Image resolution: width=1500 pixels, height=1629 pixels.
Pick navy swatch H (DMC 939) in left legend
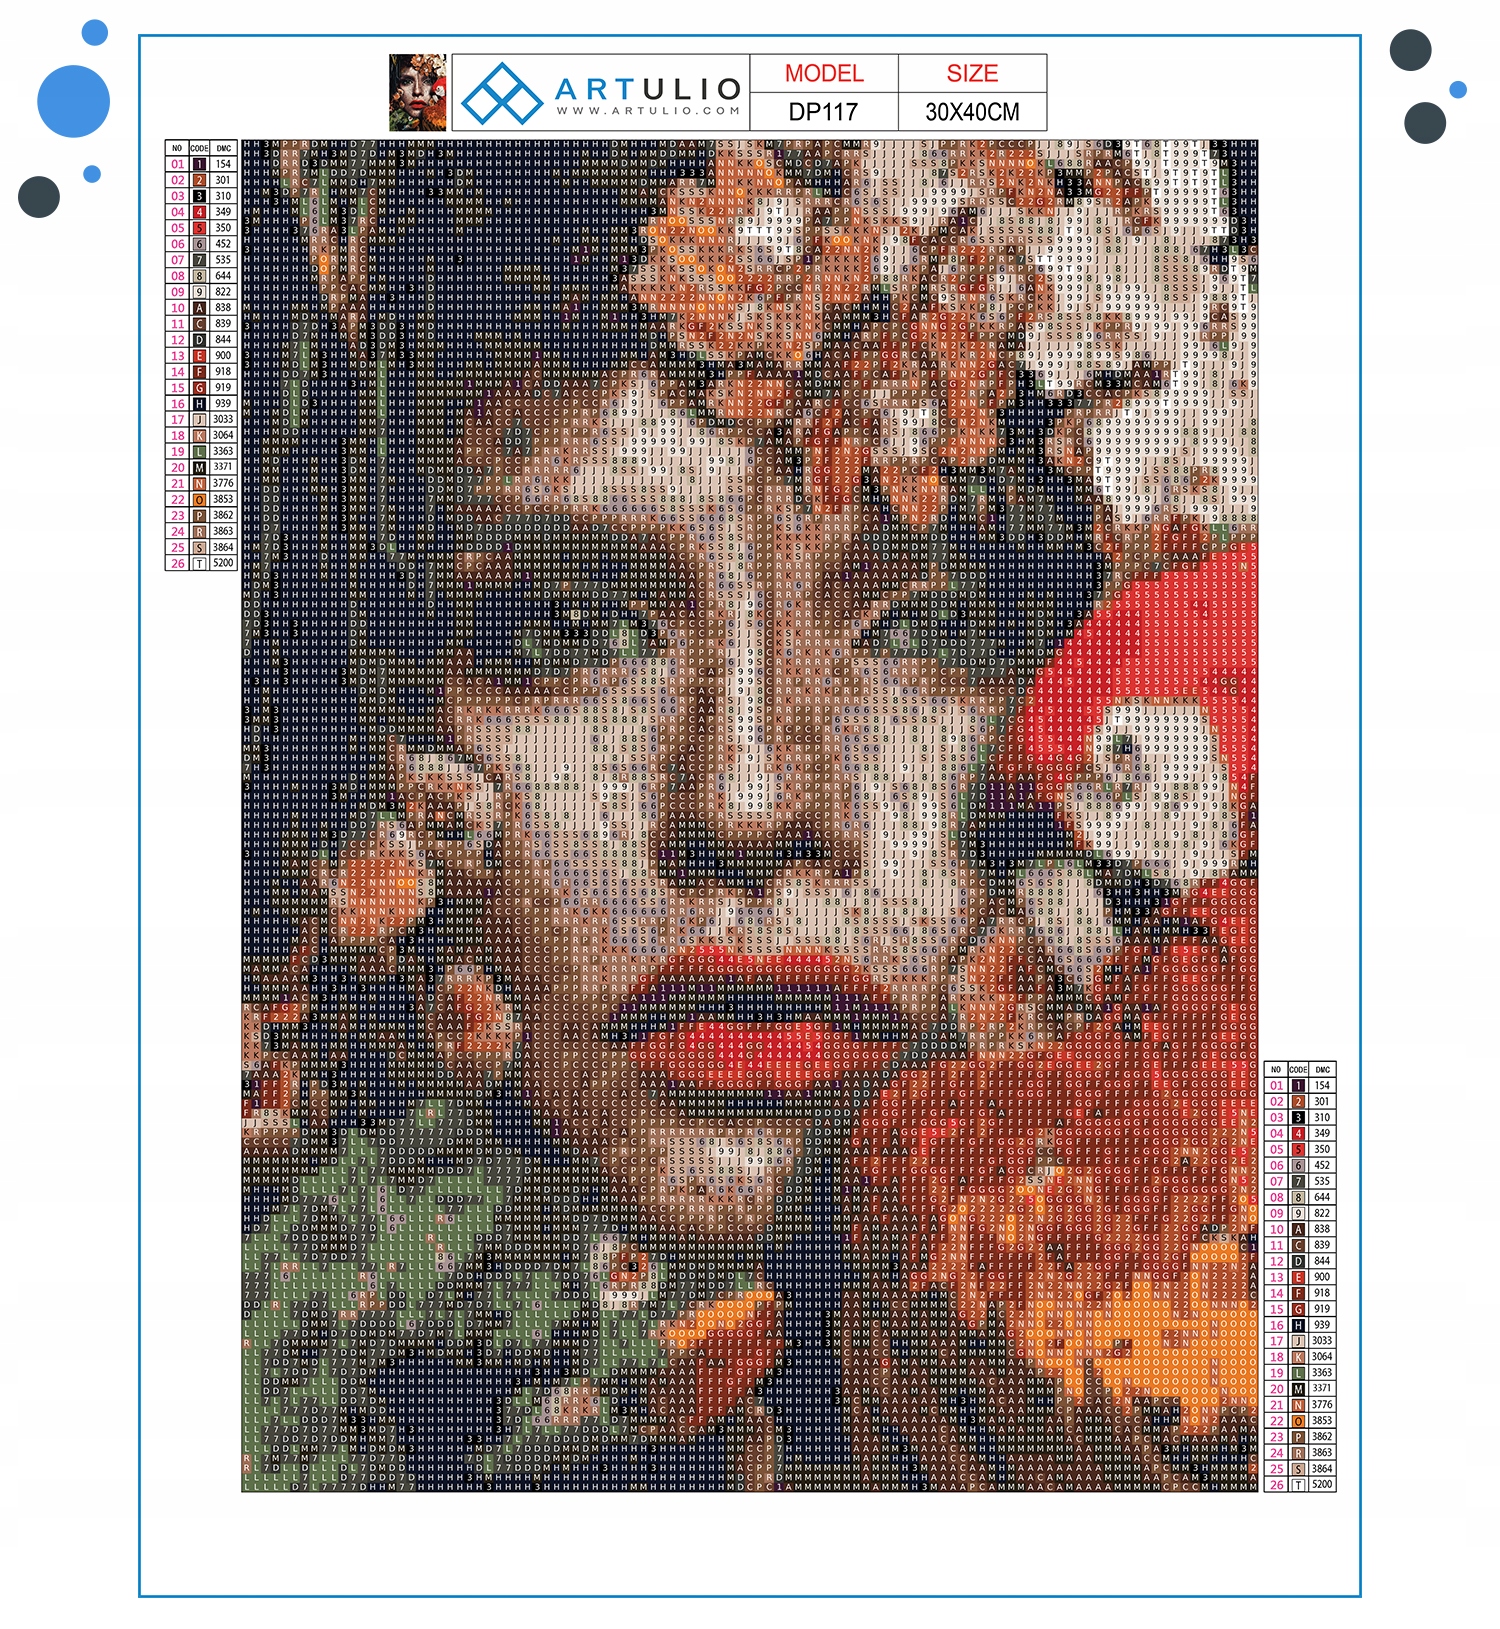(x=199, y=403)
